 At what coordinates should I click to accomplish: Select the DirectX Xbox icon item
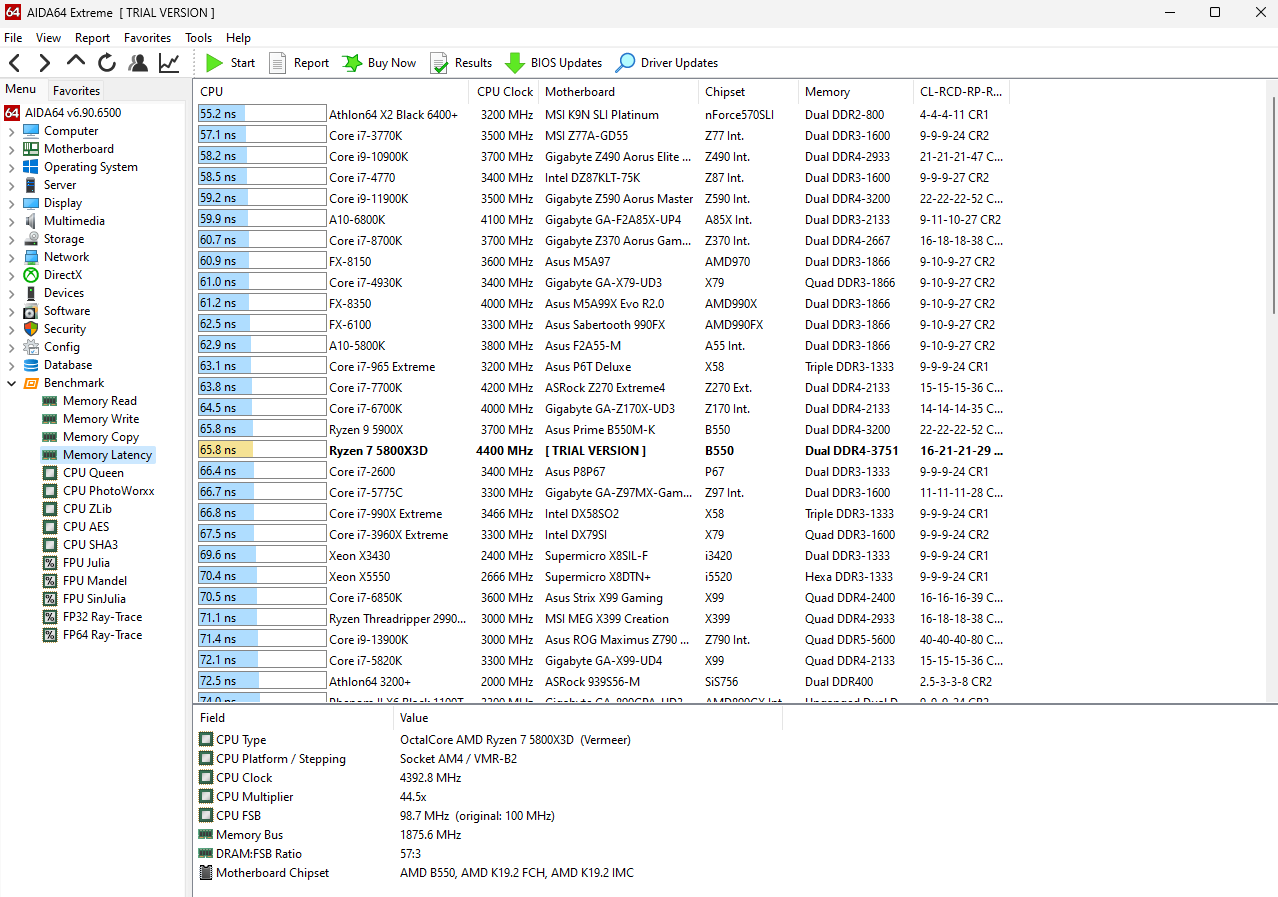coord(31,275)
